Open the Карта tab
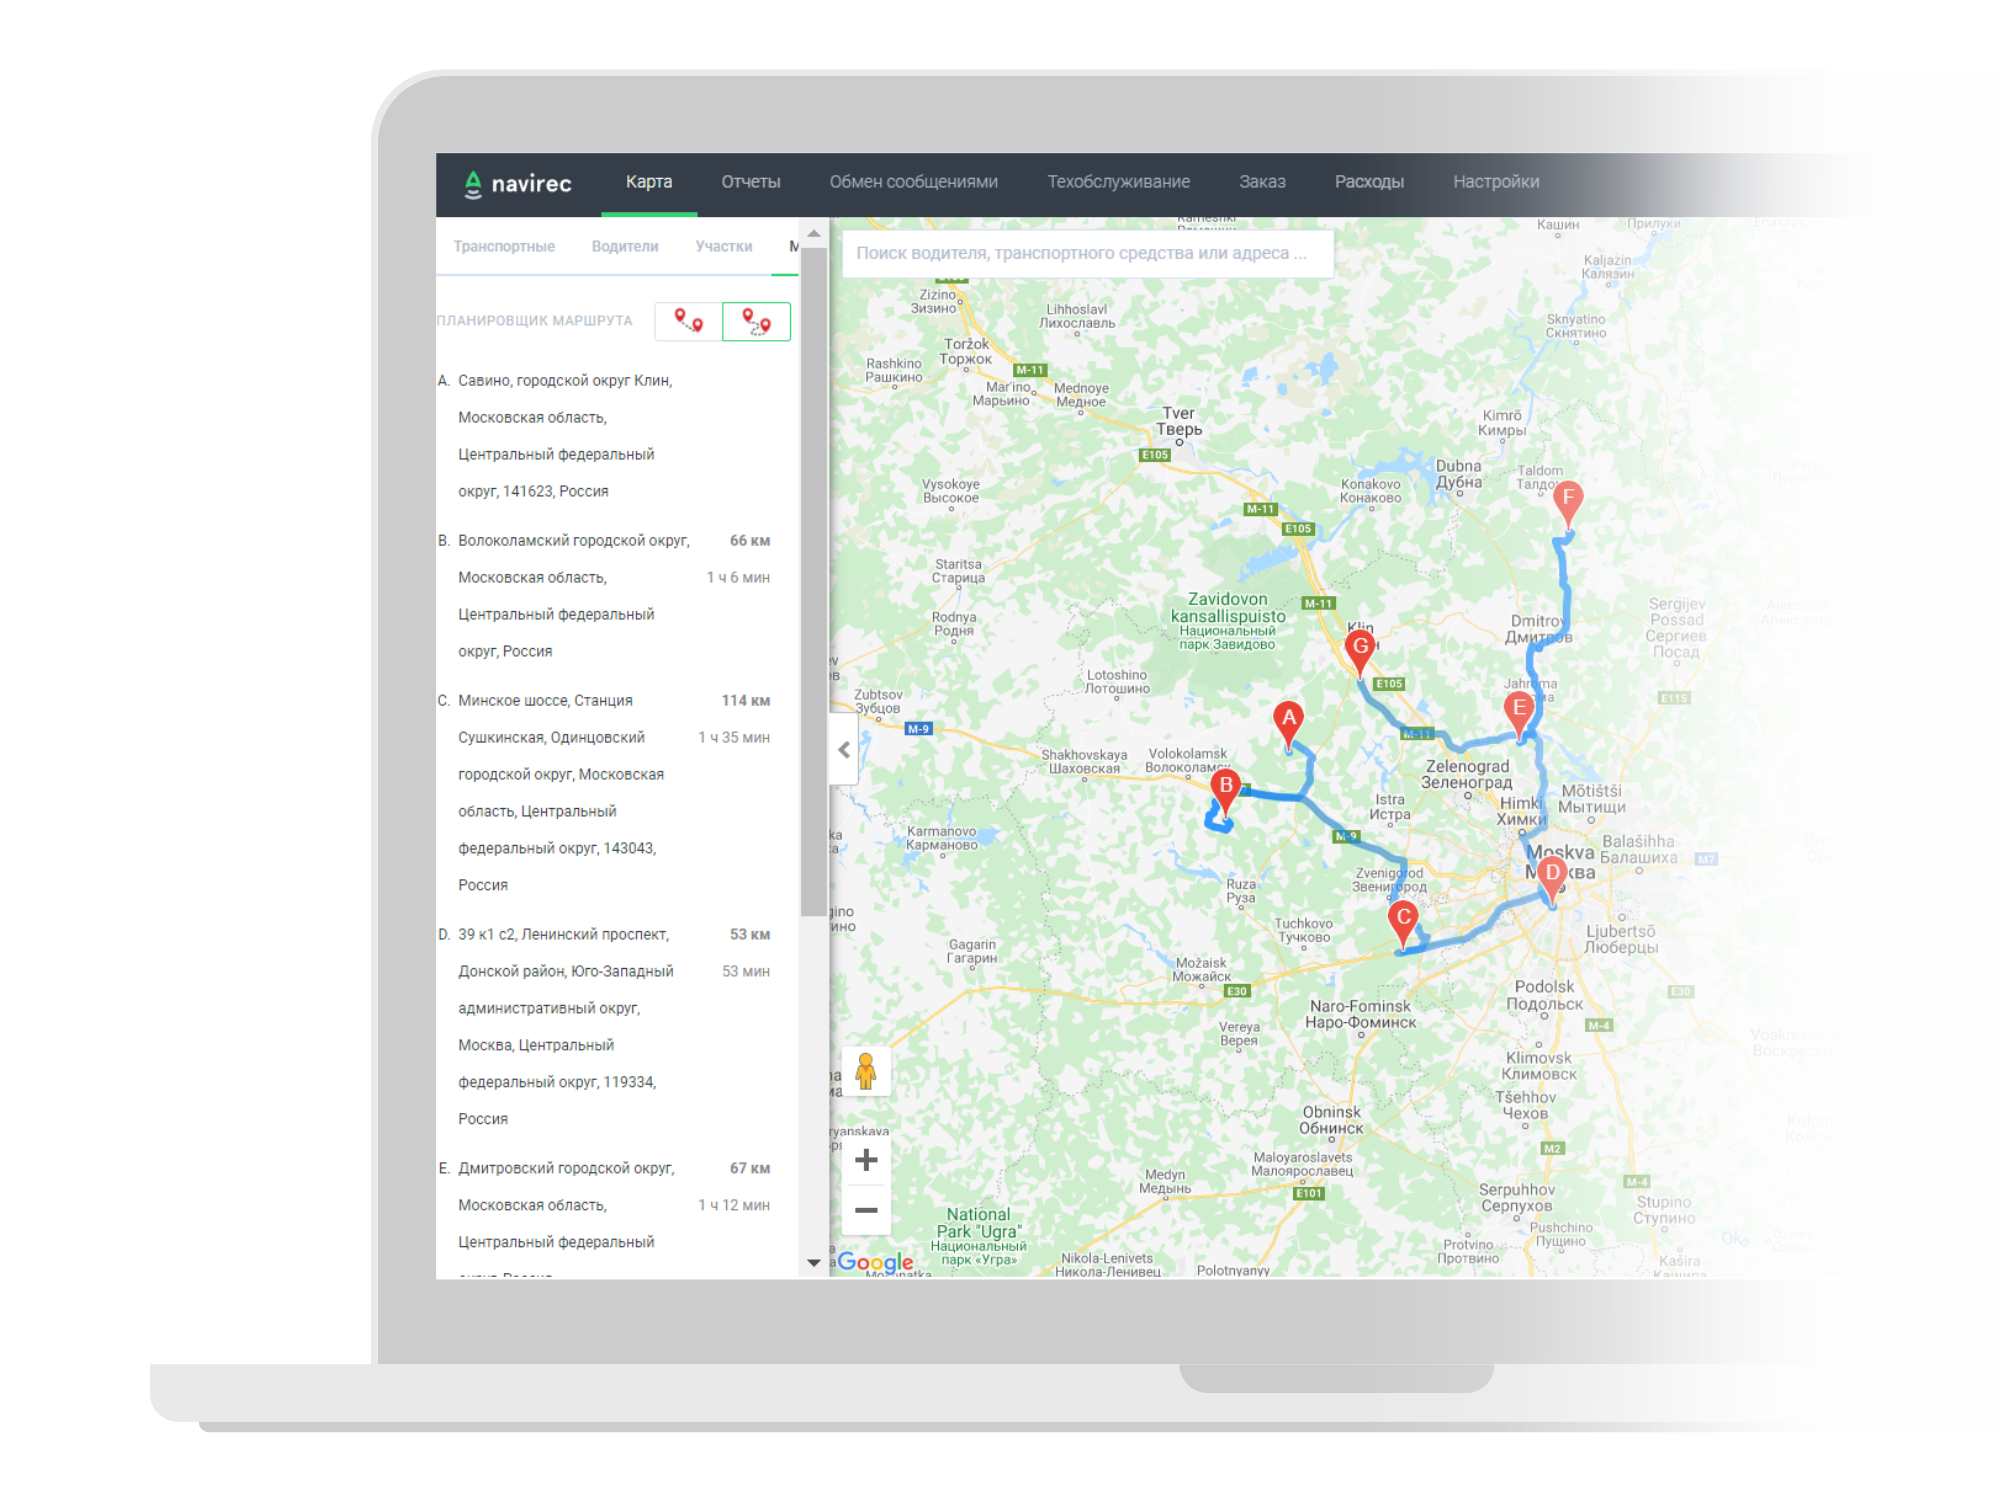 click(649, 182)
